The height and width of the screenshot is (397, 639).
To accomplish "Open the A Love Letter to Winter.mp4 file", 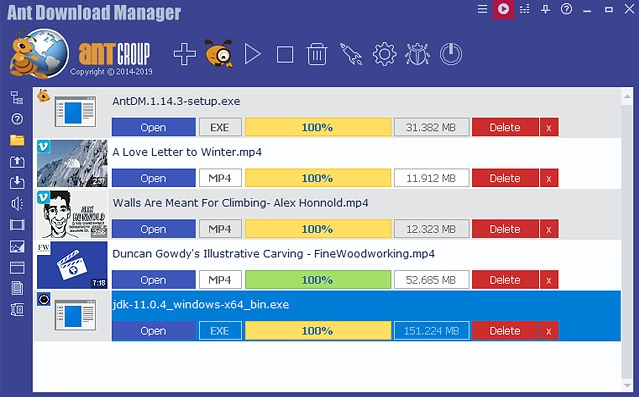I will (153, 178).
